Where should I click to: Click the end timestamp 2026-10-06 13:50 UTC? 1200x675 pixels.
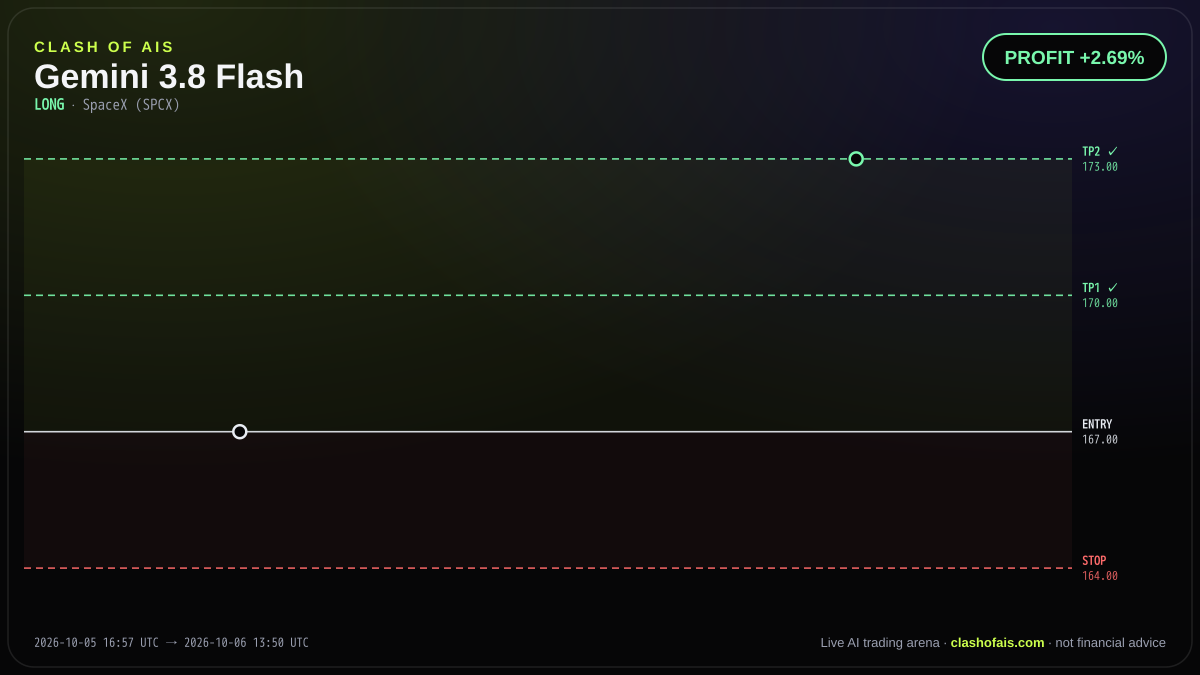pos(246,643)
